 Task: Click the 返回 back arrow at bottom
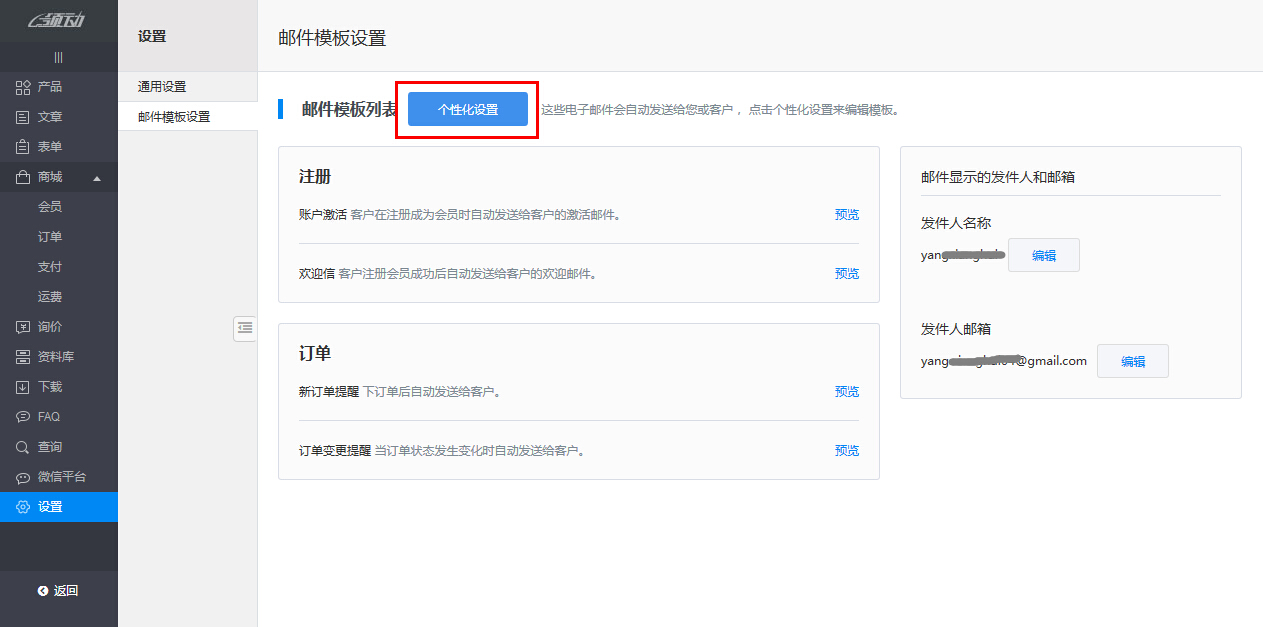coord(58,590)
